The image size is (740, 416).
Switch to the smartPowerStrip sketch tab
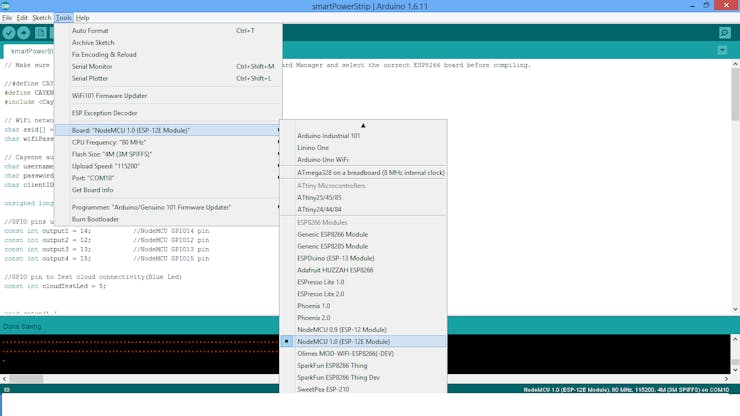point(29,51)
